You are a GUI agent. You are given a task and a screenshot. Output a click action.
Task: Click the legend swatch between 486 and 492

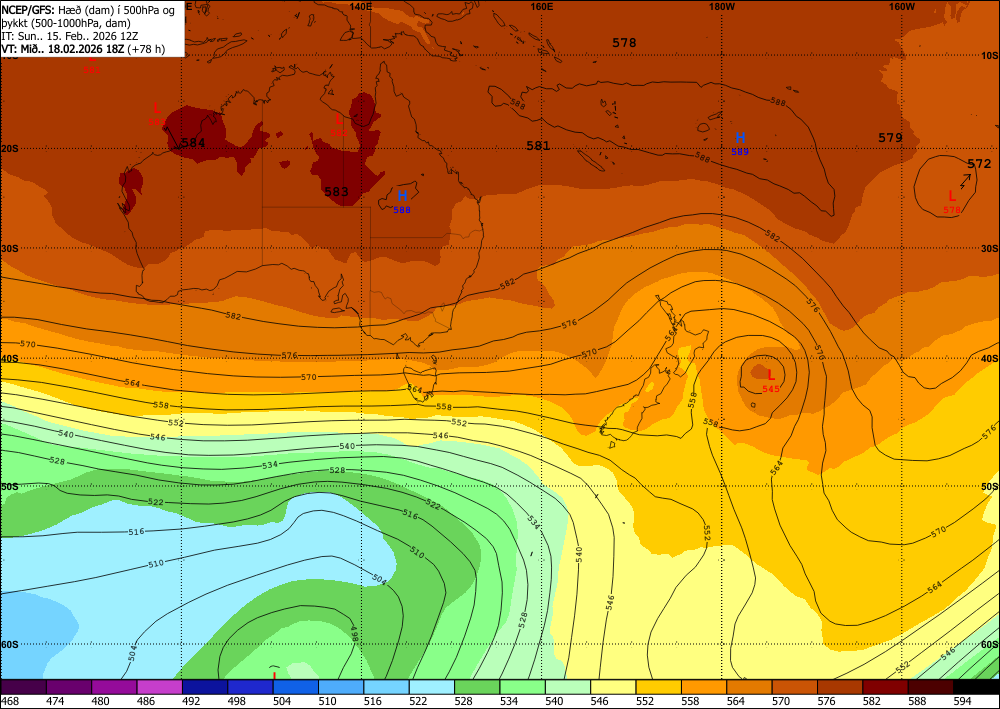(x=159, y=687)
